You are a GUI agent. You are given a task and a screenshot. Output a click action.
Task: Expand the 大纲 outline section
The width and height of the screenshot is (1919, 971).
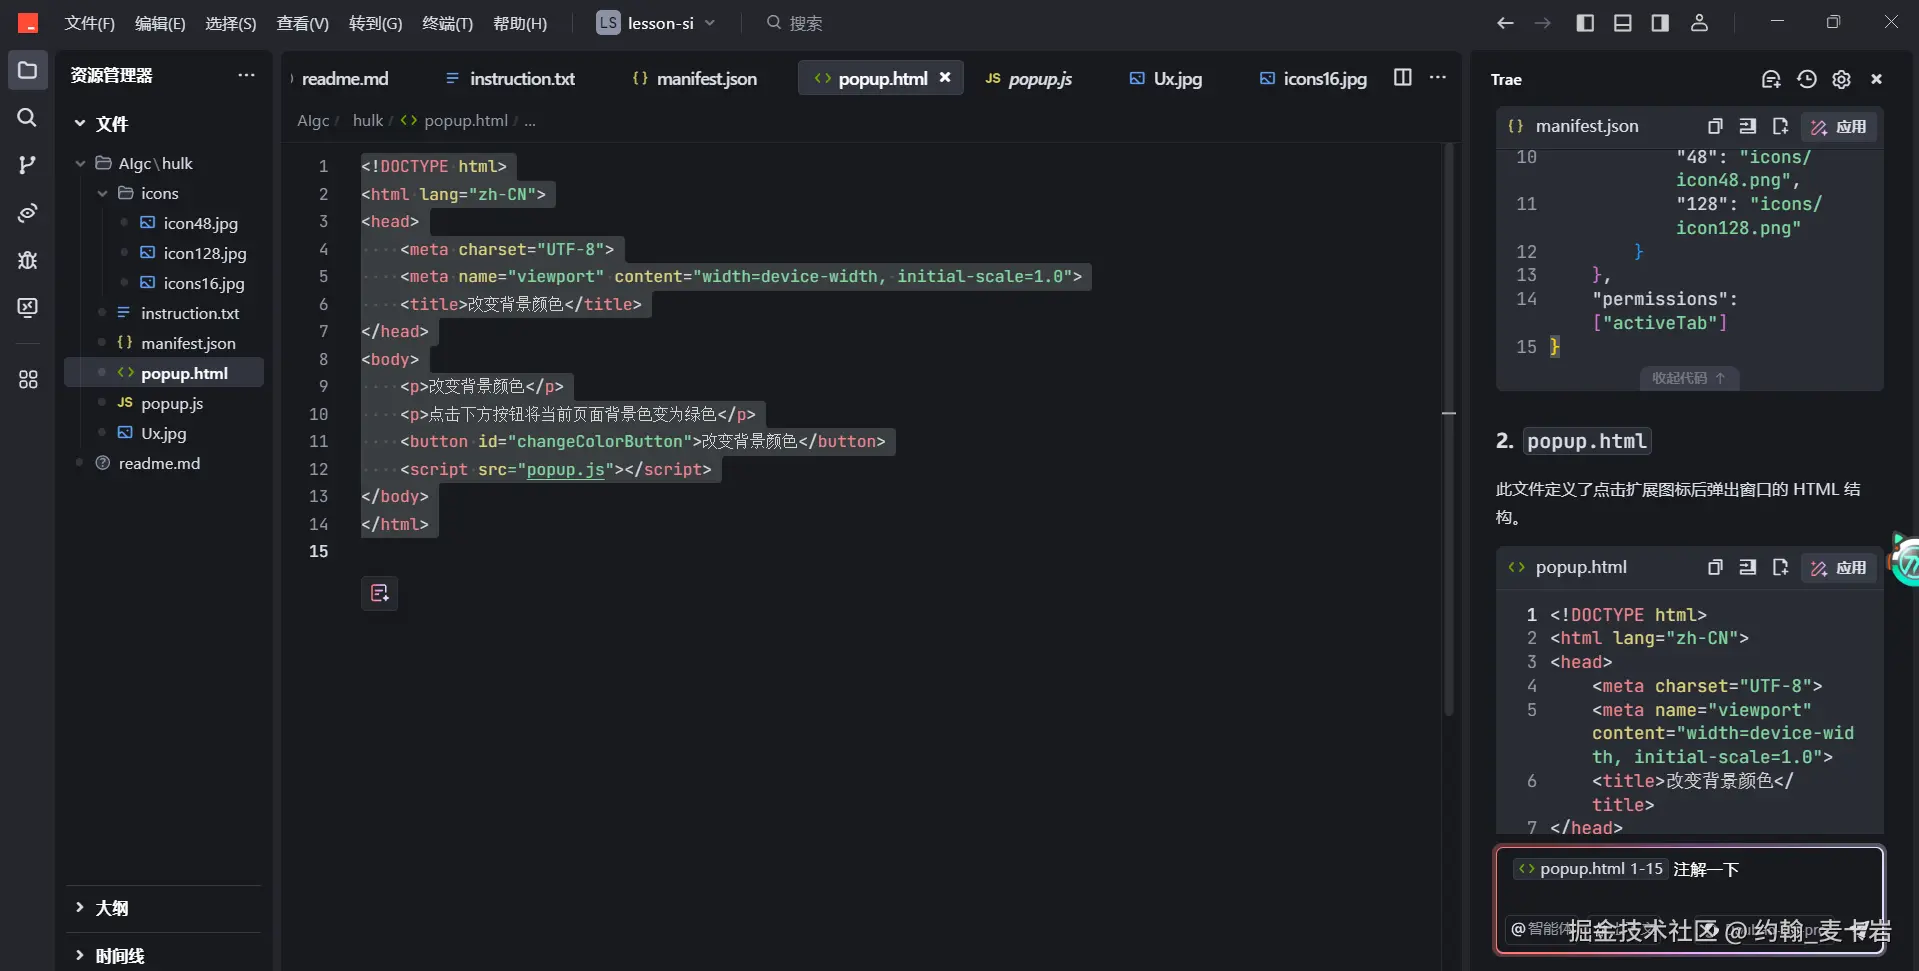coord(80,907)
